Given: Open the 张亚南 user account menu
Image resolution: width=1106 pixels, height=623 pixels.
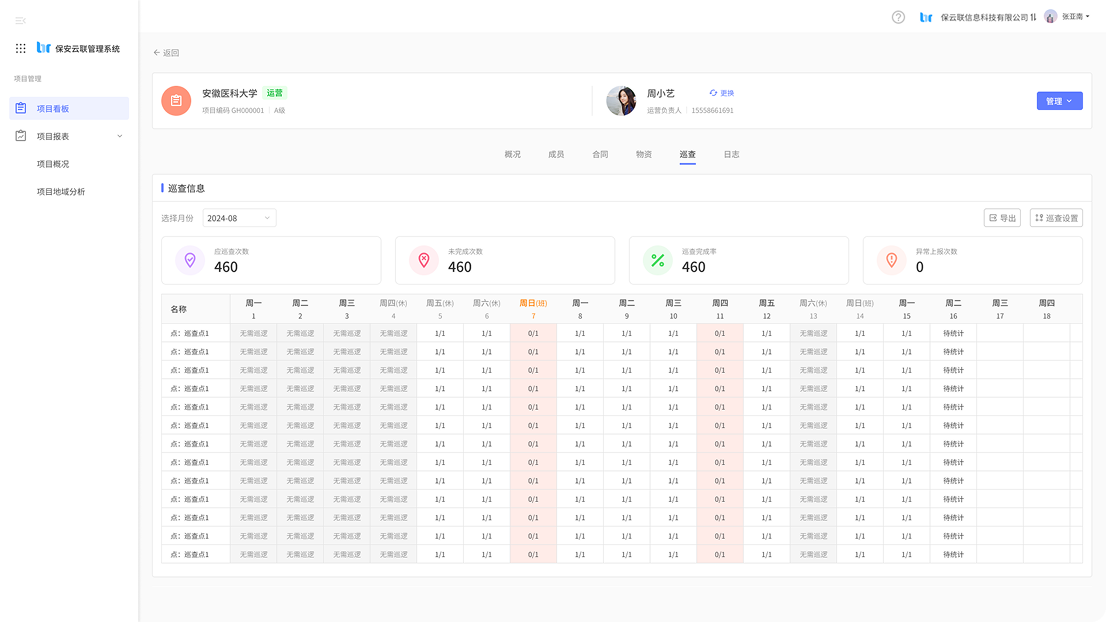Looking at the screenshot, I should pos(1068,17).
